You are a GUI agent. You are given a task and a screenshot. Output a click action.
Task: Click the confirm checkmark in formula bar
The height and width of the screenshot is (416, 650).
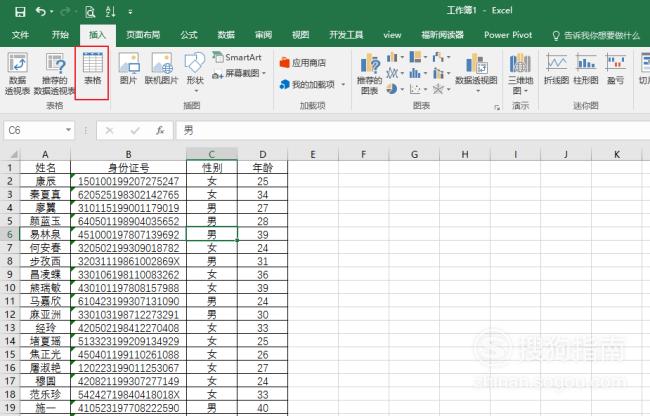135,131
